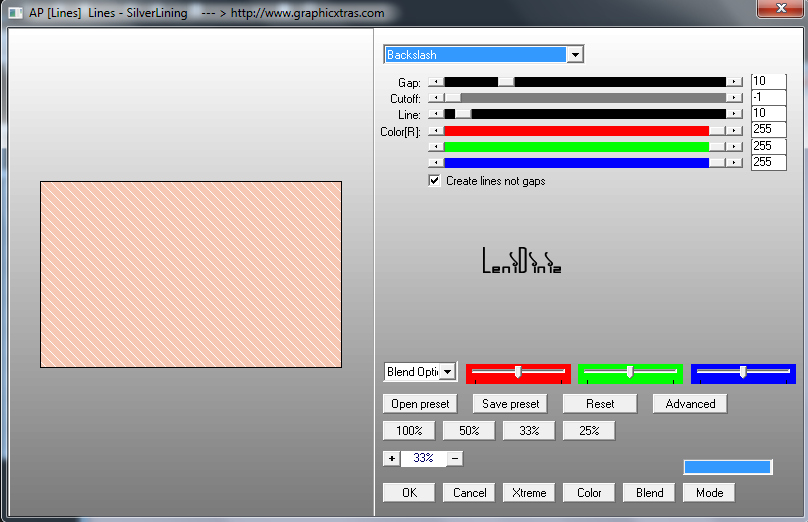Click the Color button
This screenshot has width=808, height=522.
pyautogui.click(x=589, y=493)
